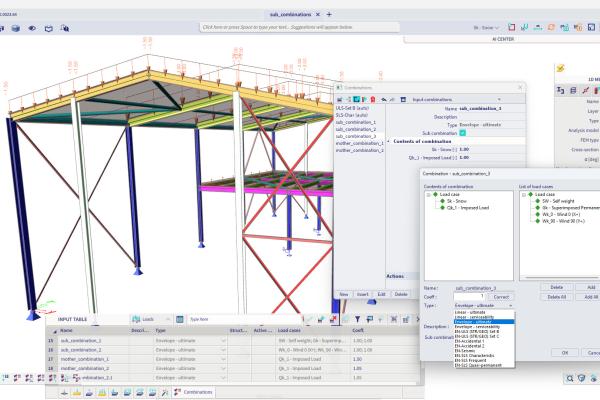Click the eye view icon in top-left toolbar
600x400 pixels.
[x=32, y=28]
